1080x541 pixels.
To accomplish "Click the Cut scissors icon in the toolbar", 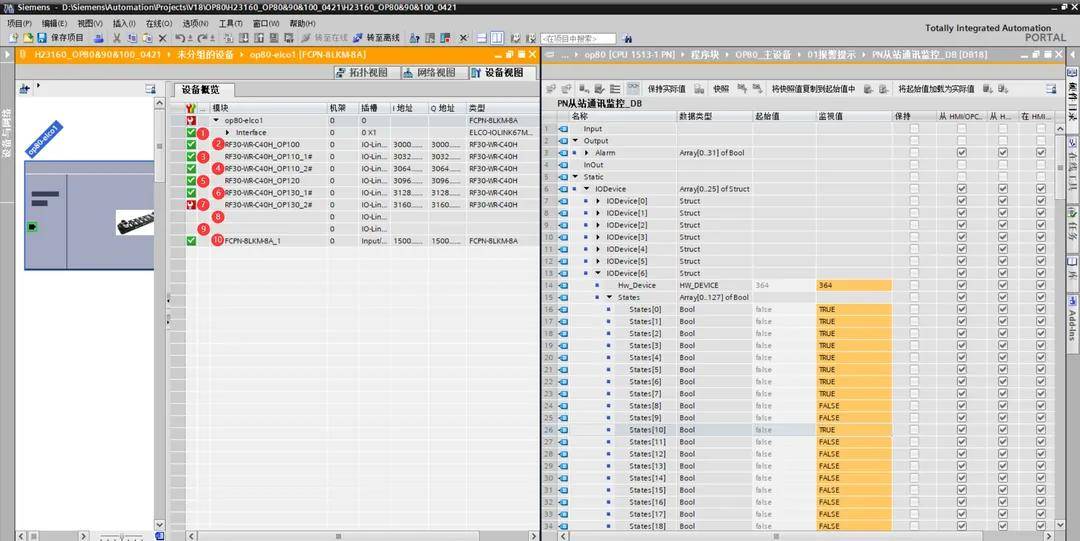I will pos(117,38).
